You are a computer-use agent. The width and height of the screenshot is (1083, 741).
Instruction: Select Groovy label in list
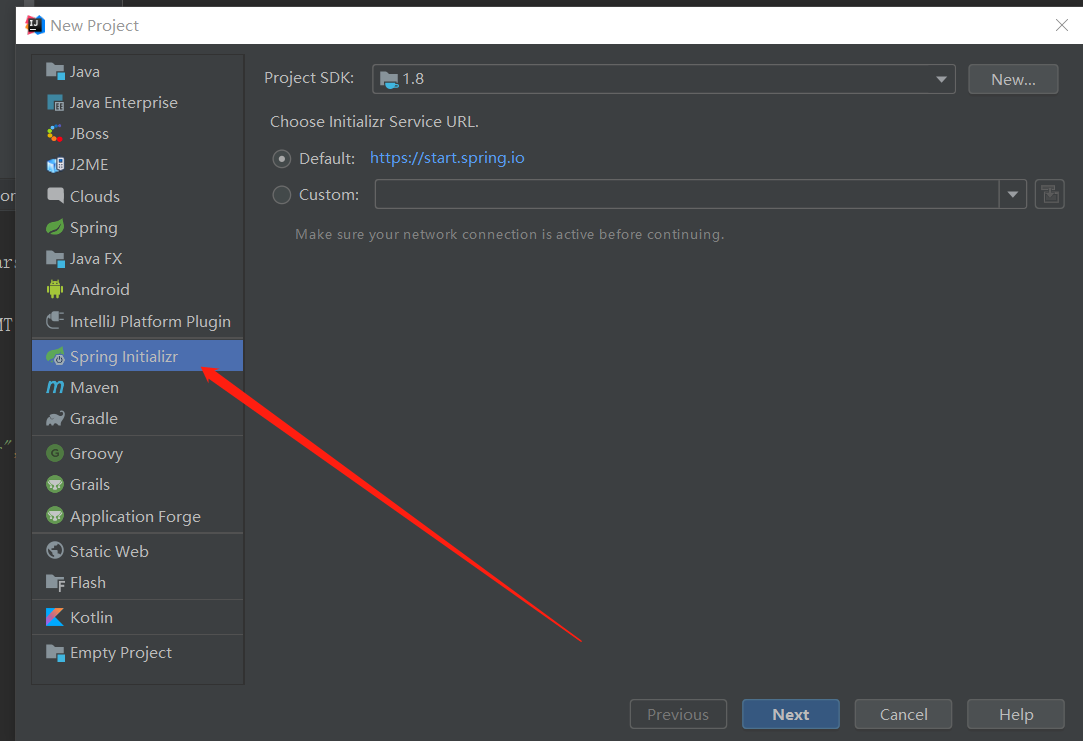[x=97, y=454]
